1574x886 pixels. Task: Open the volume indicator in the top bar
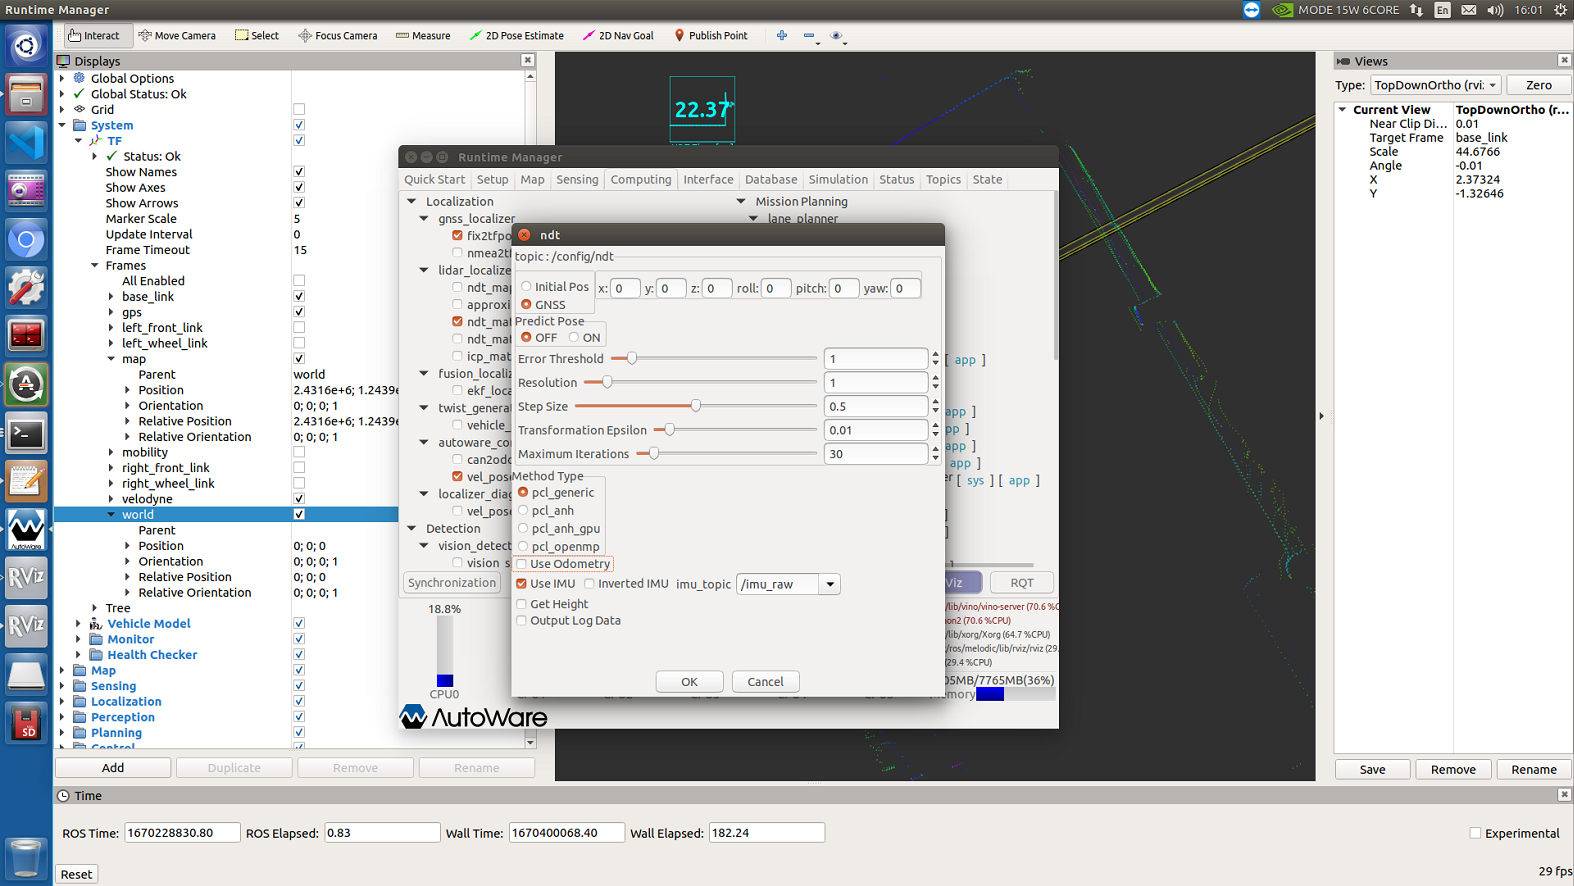[x=1495, y=10]
